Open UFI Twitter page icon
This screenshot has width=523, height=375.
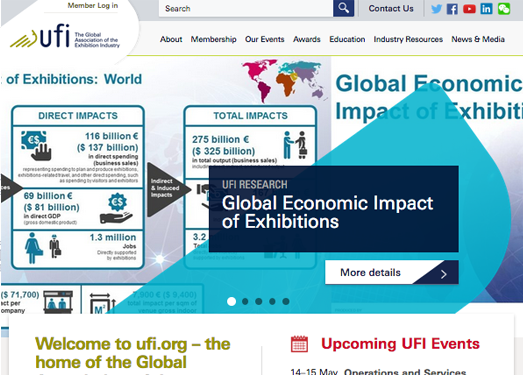tap(436, 9)
